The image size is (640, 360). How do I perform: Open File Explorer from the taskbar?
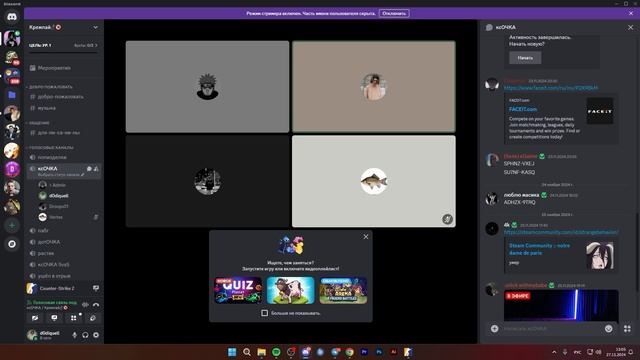pos(262,352)
